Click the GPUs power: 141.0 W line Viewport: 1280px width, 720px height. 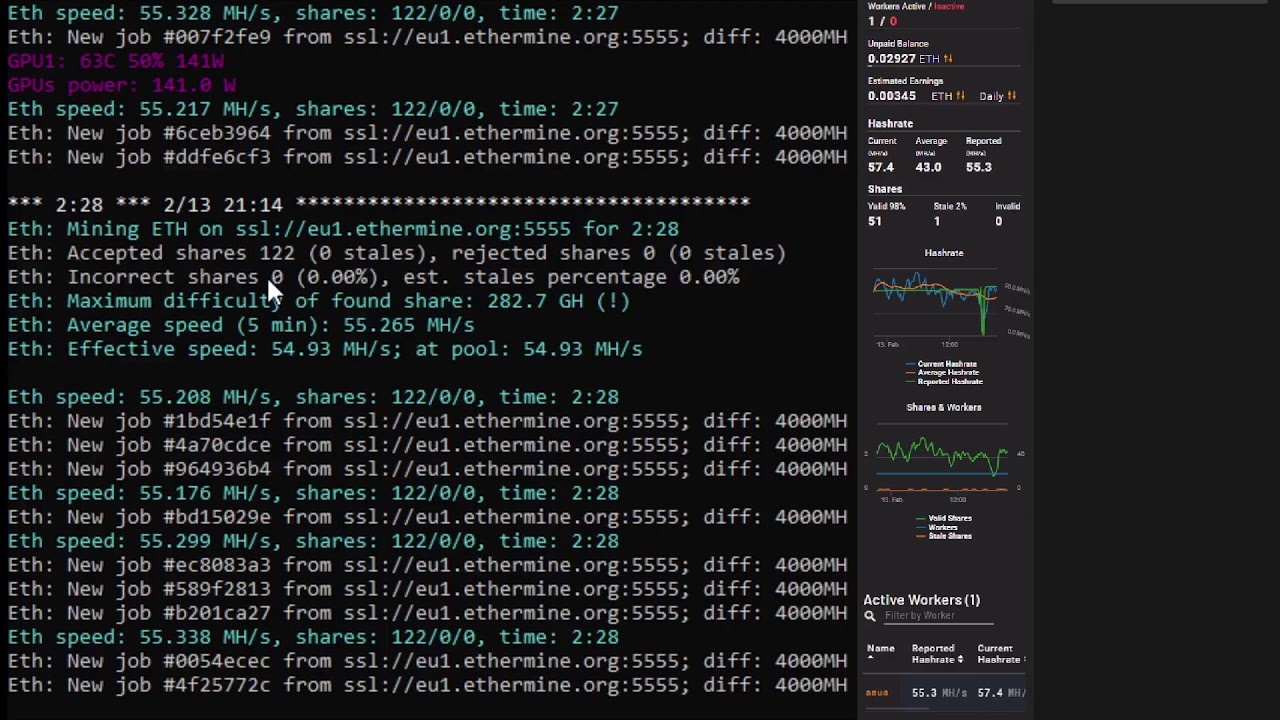(121, 85)
